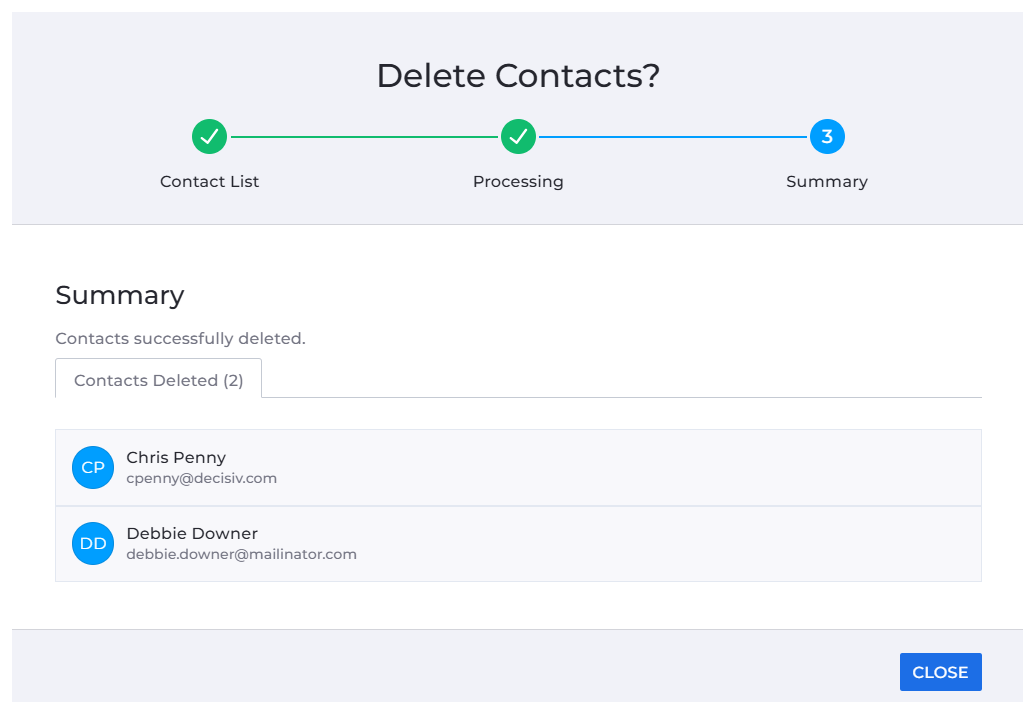Click the Contacts successfully deleted message
Screen dimensions: 1032x711
pos(180,338)
